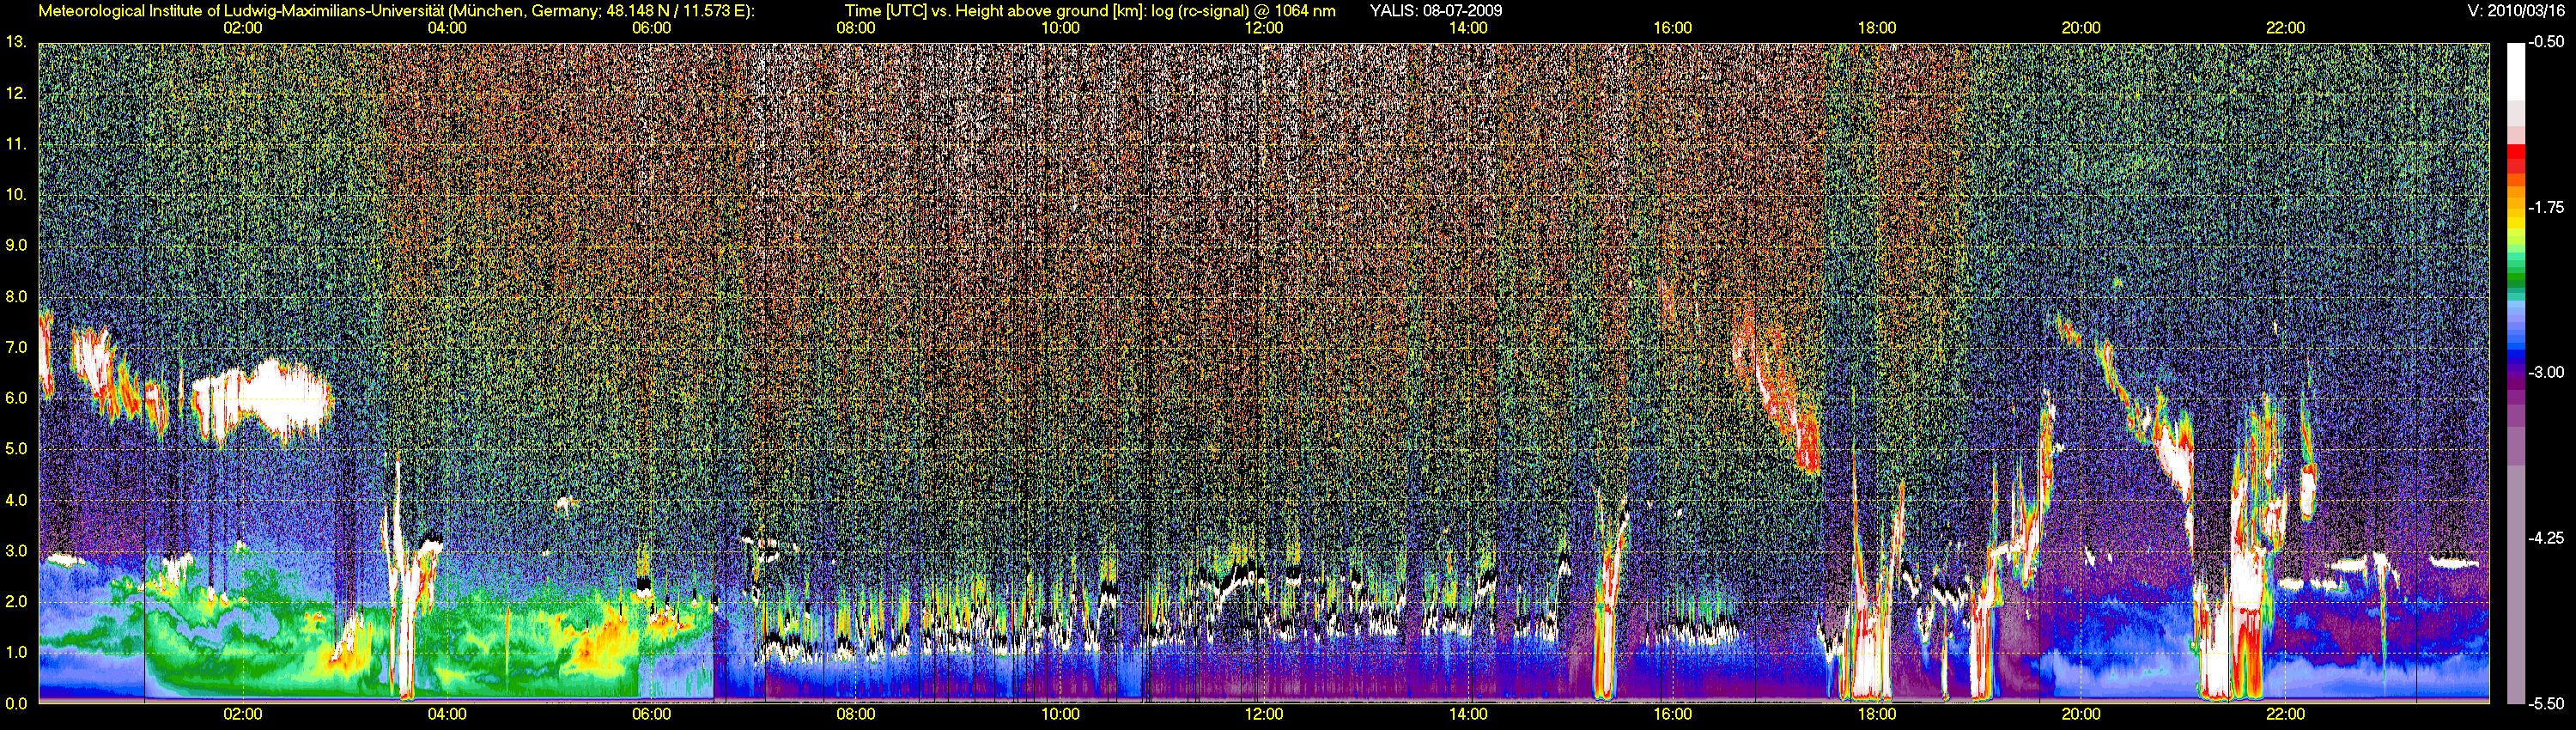Click the 04:00 label on the lower time axis
Viewport: 2576px width, 730px height.
(447, 714)
